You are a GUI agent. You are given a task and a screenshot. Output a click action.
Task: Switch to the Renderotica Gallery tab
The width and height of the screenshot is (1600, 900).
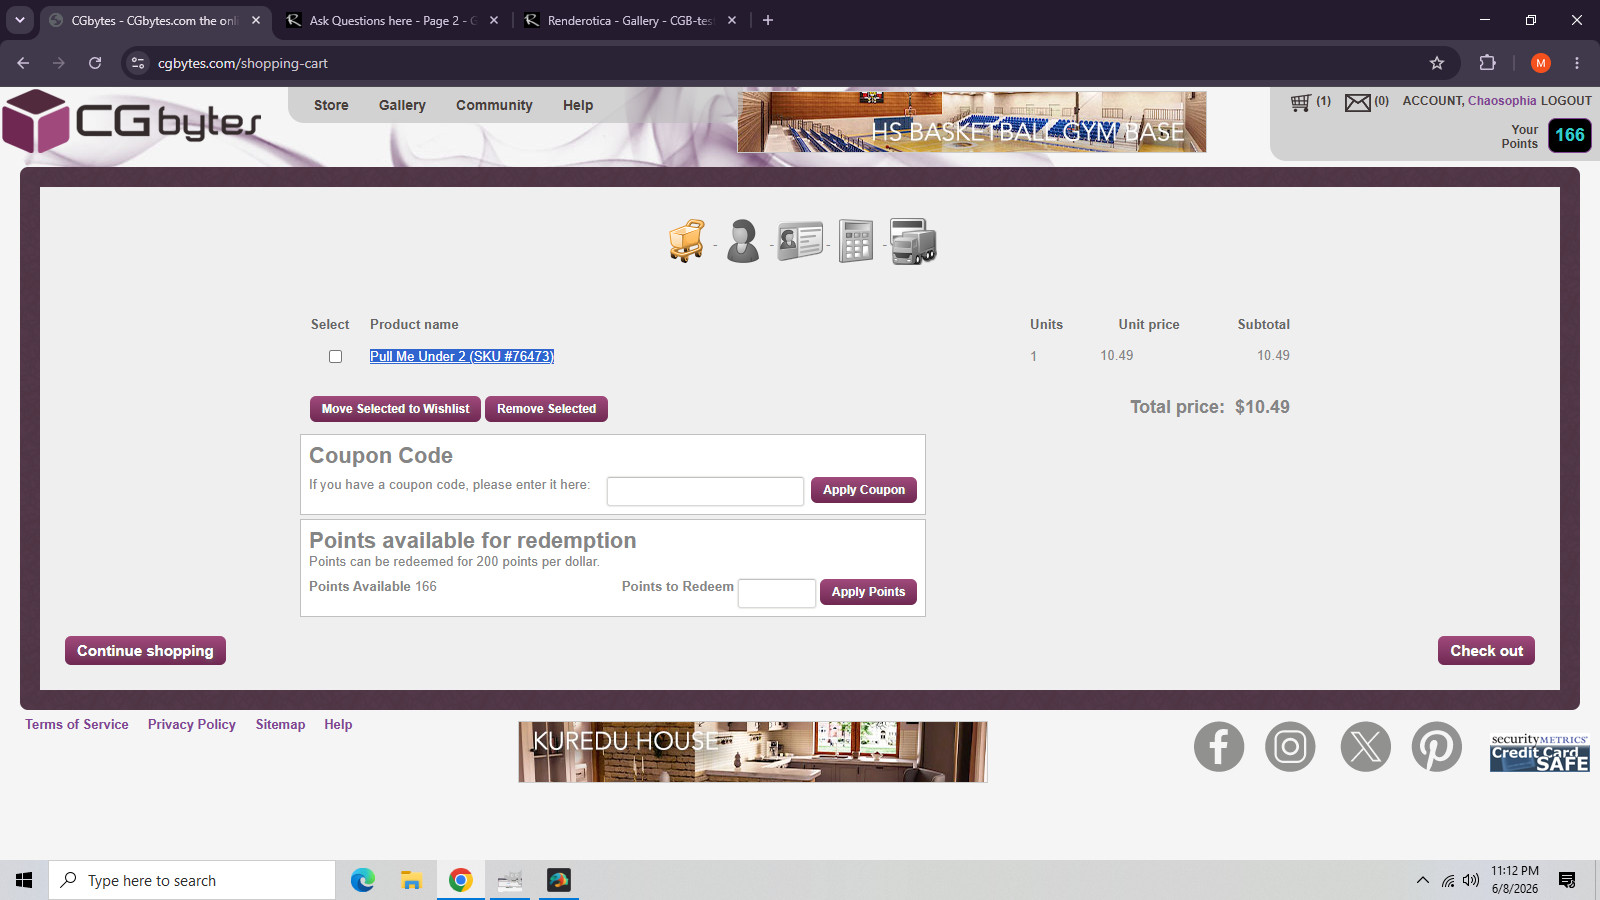click(x=630, y=20)
